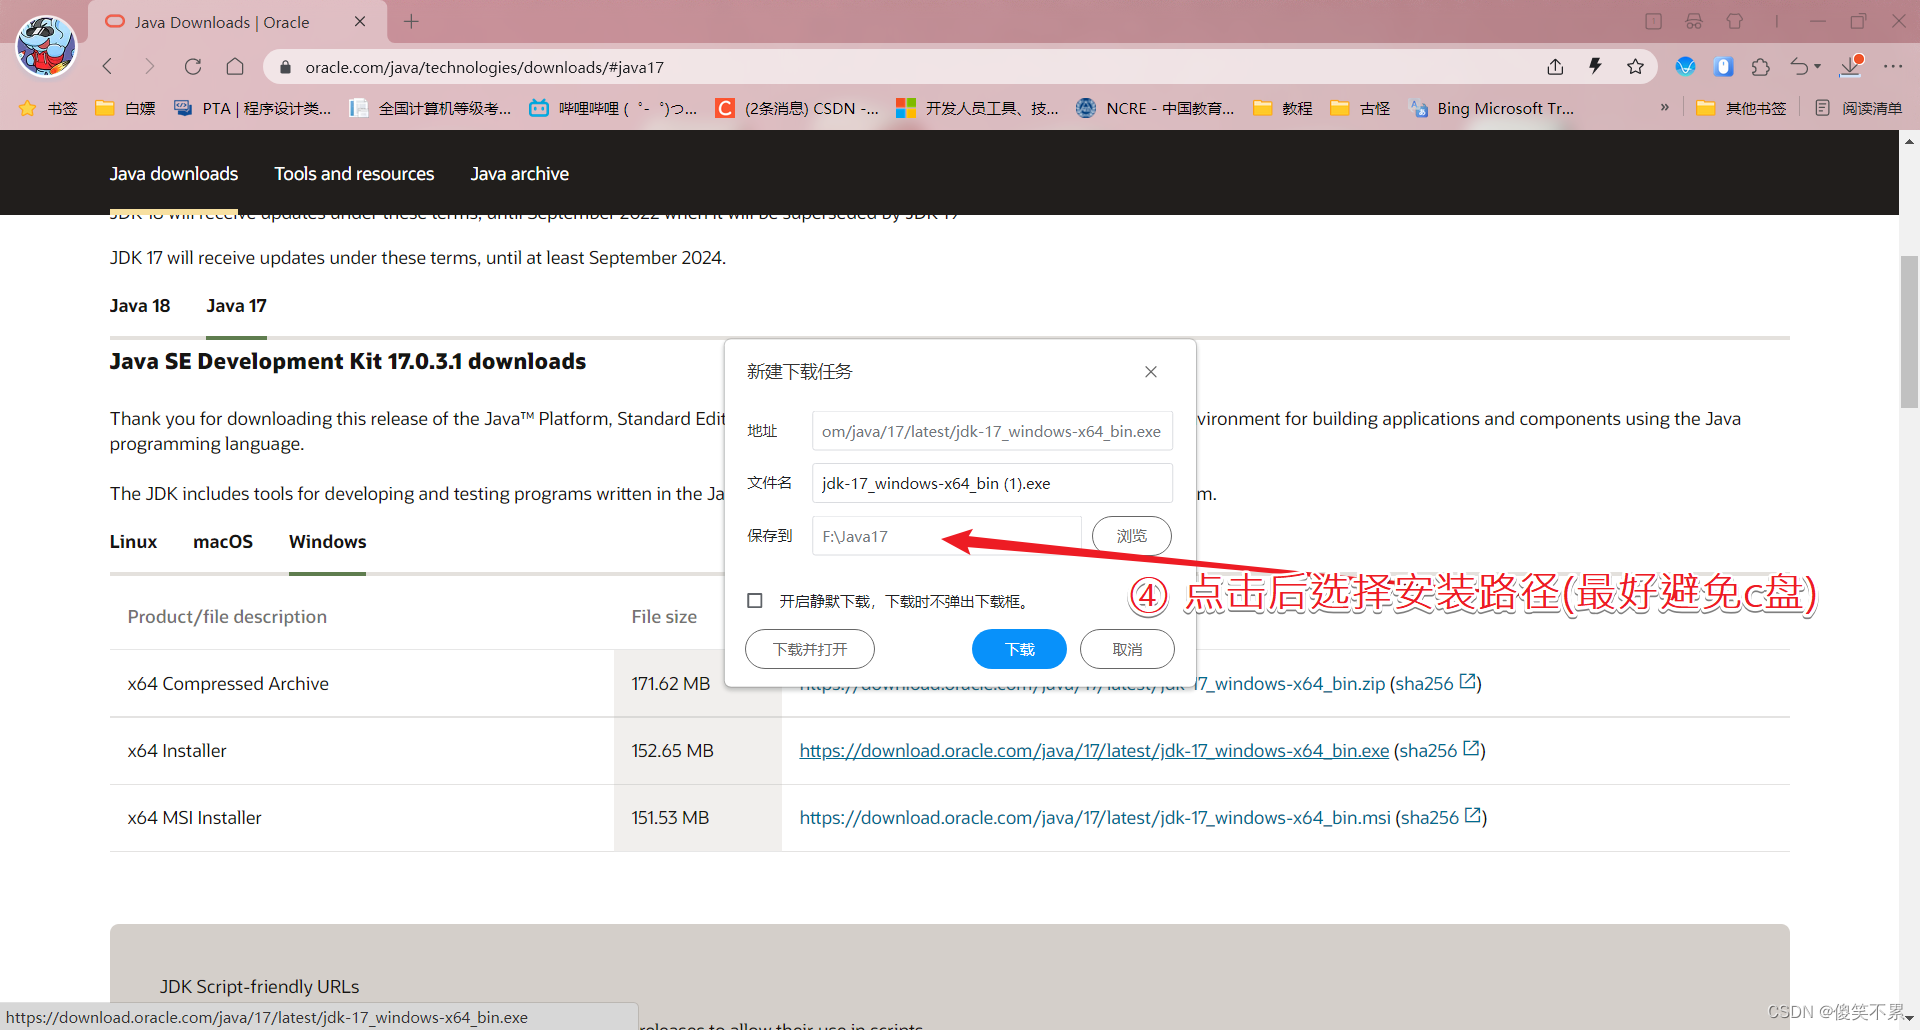Click the user avatar profile picture
The image size is (1920, 1030).
click(x=46, y=46)
